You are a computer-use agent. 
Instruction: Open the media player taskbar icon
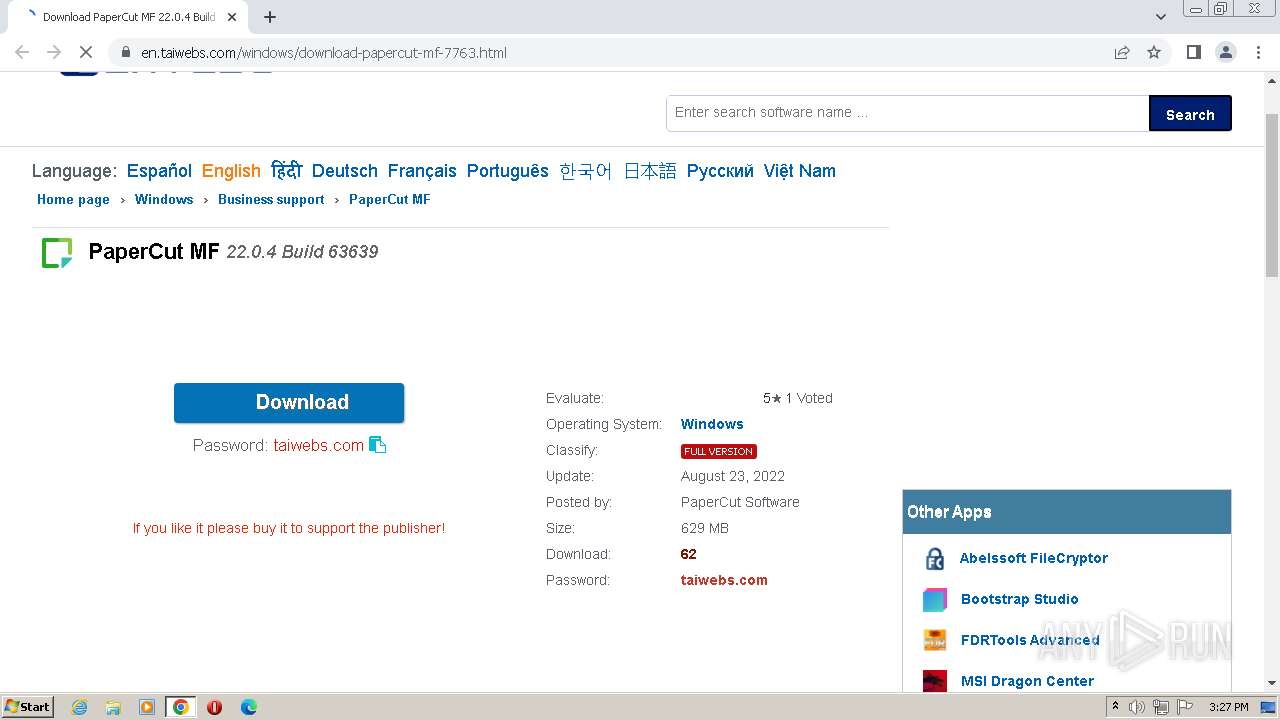(x=147, y=707)
